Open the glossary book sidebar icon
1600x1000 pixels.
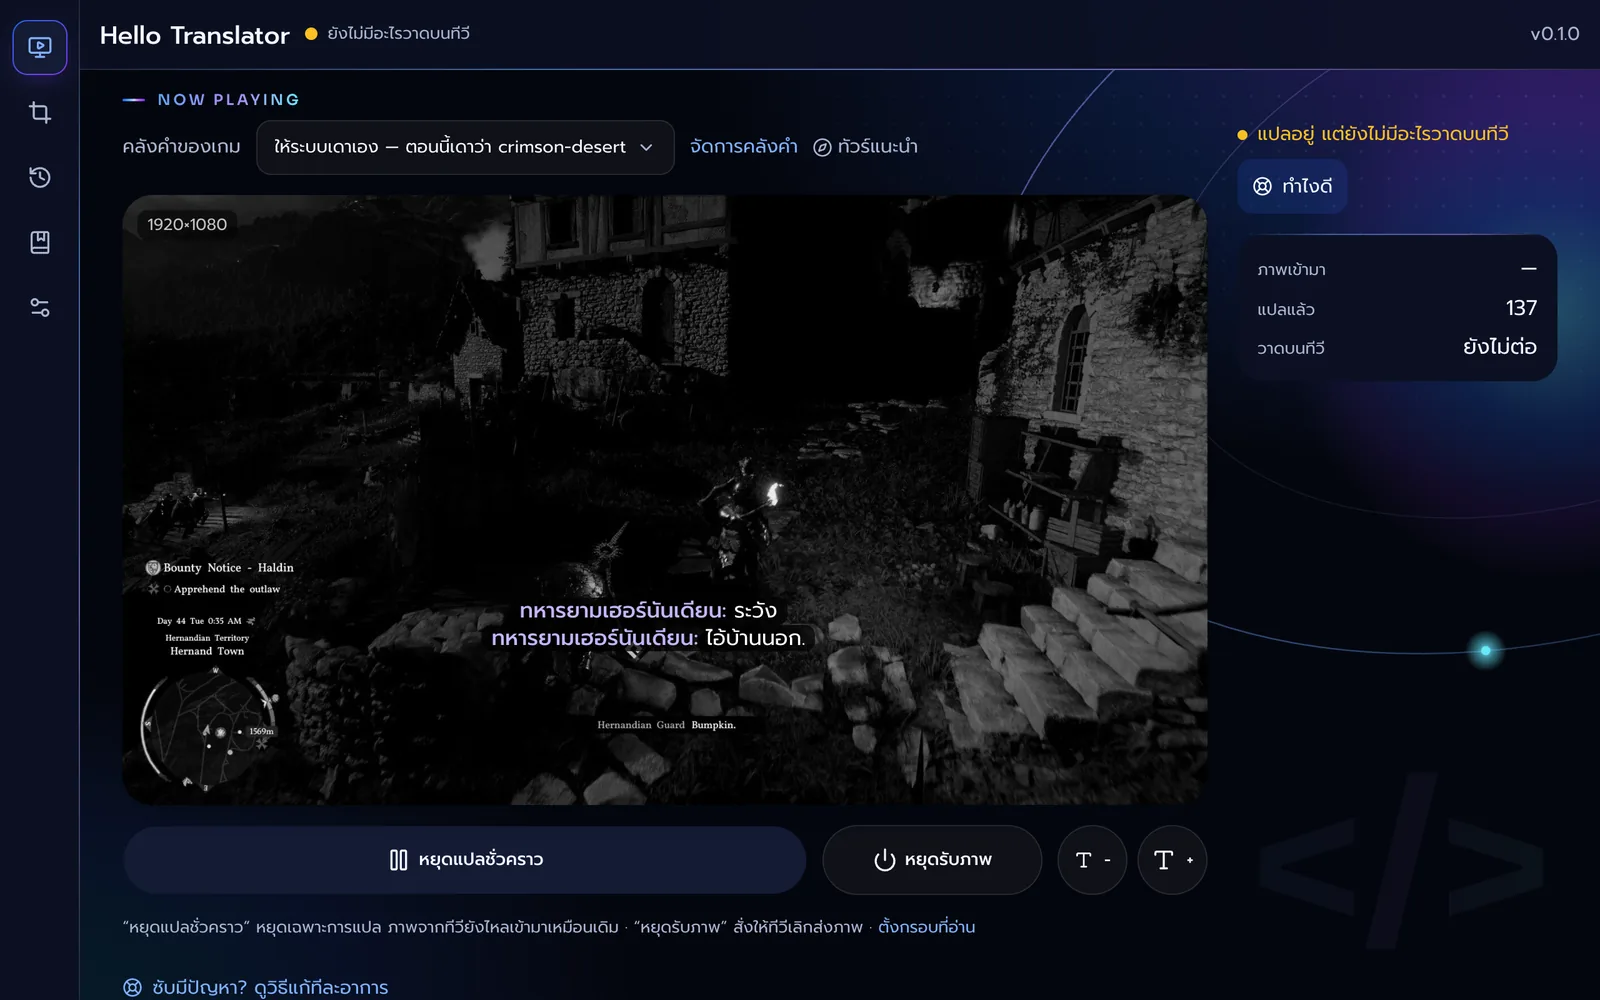tap(40, 242)
